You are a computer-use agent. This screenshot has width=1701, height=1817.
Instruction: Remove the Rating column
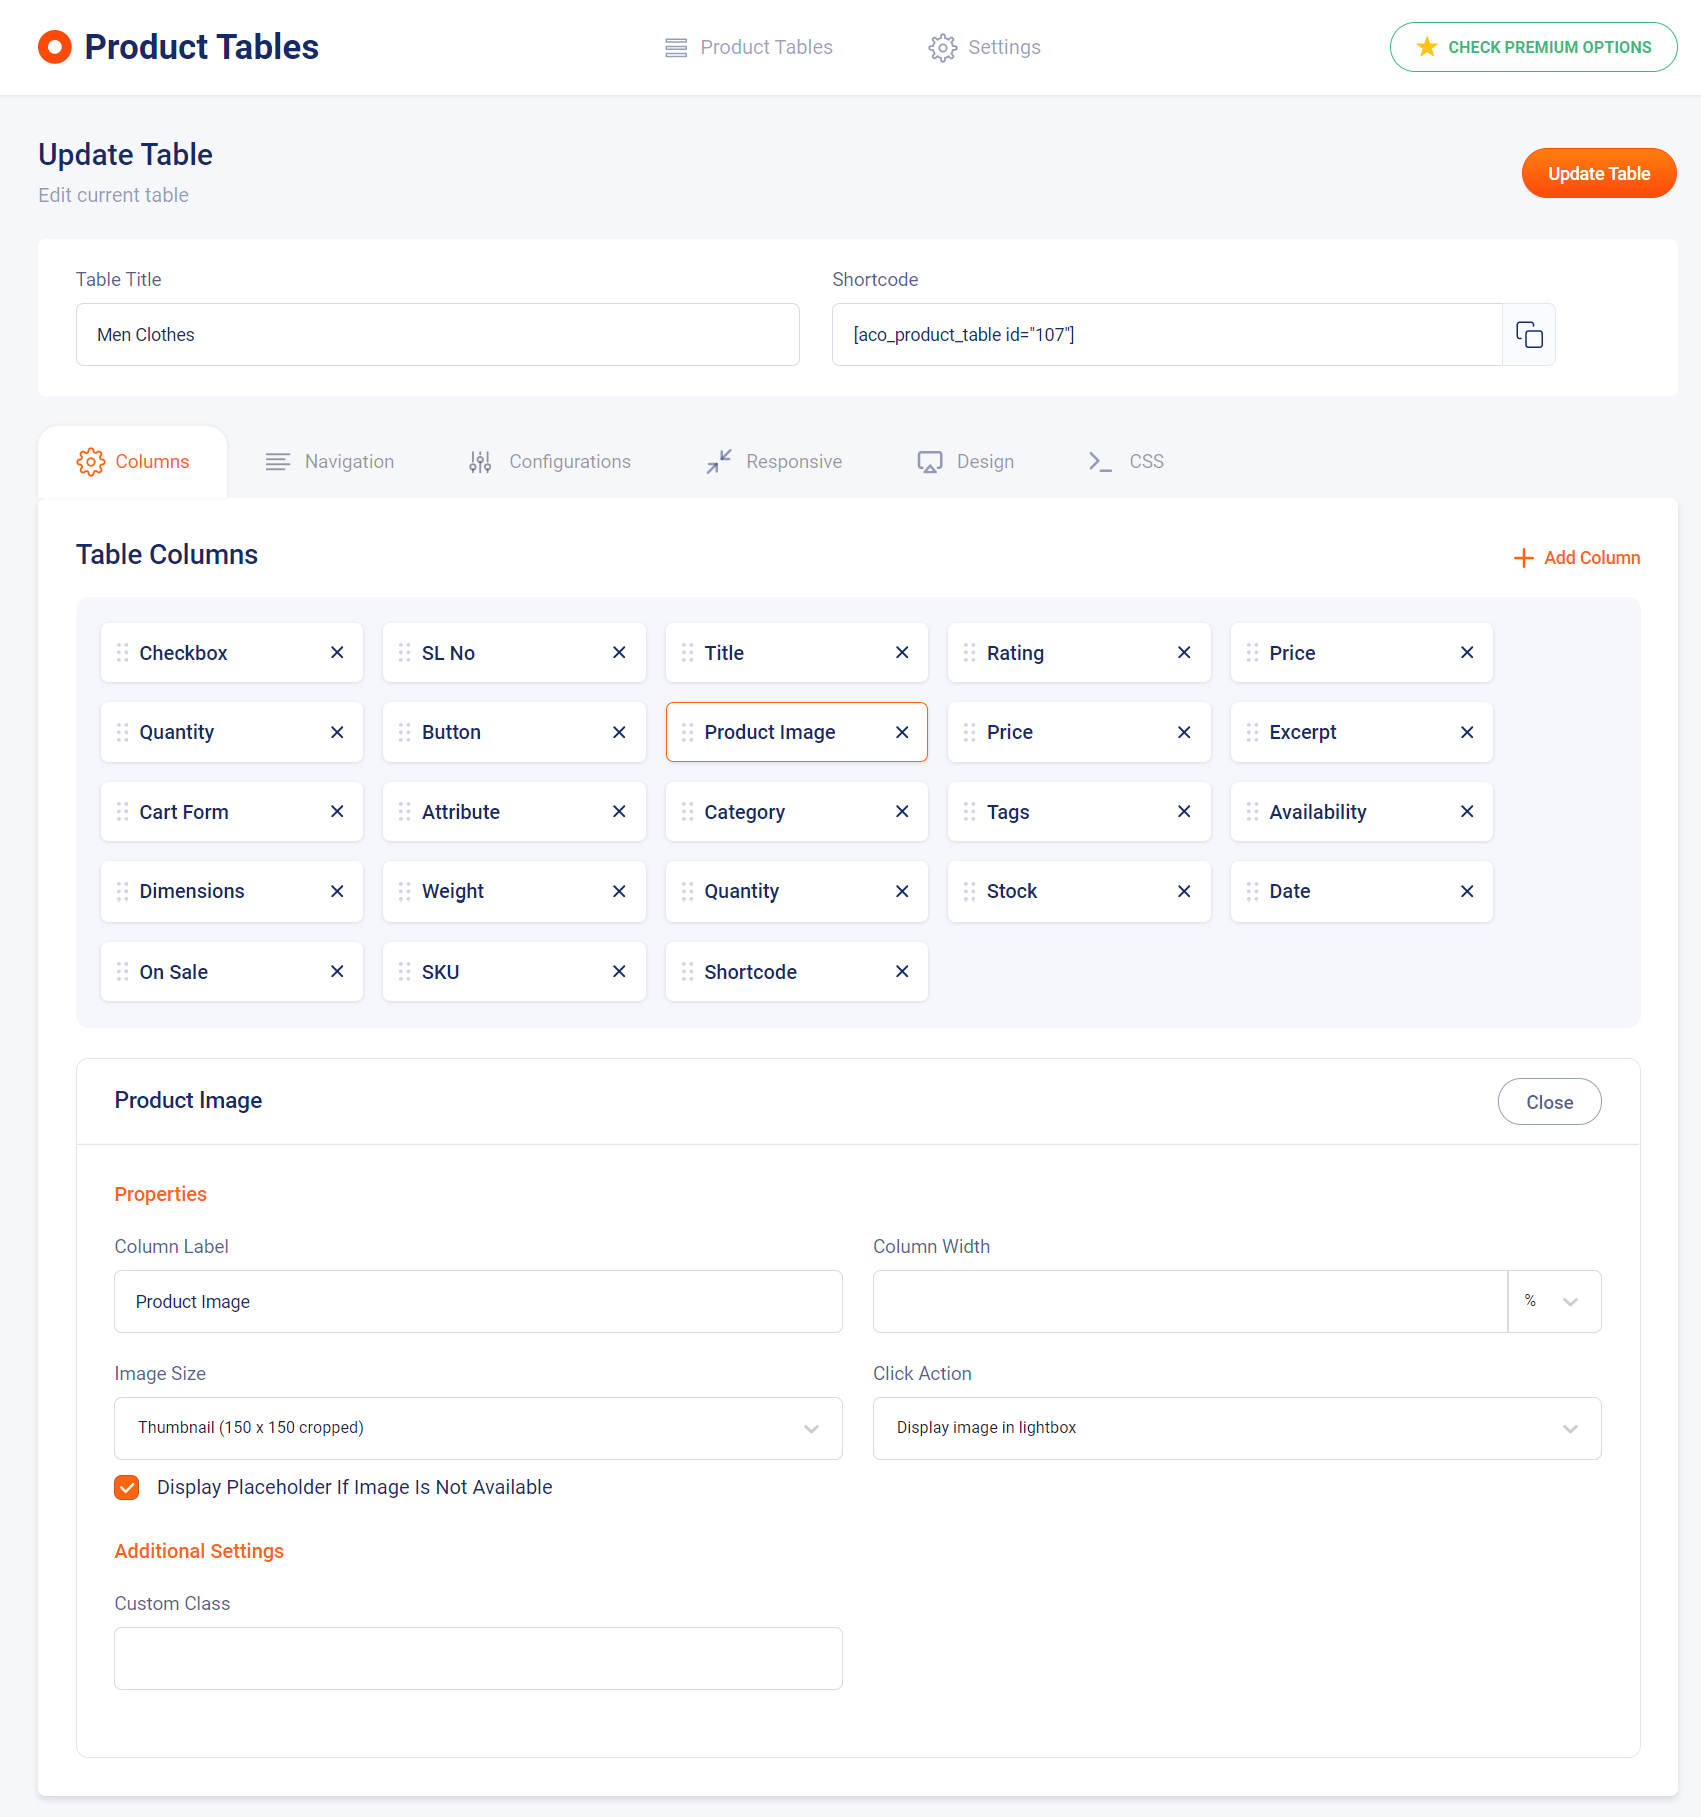[1184, 653]
